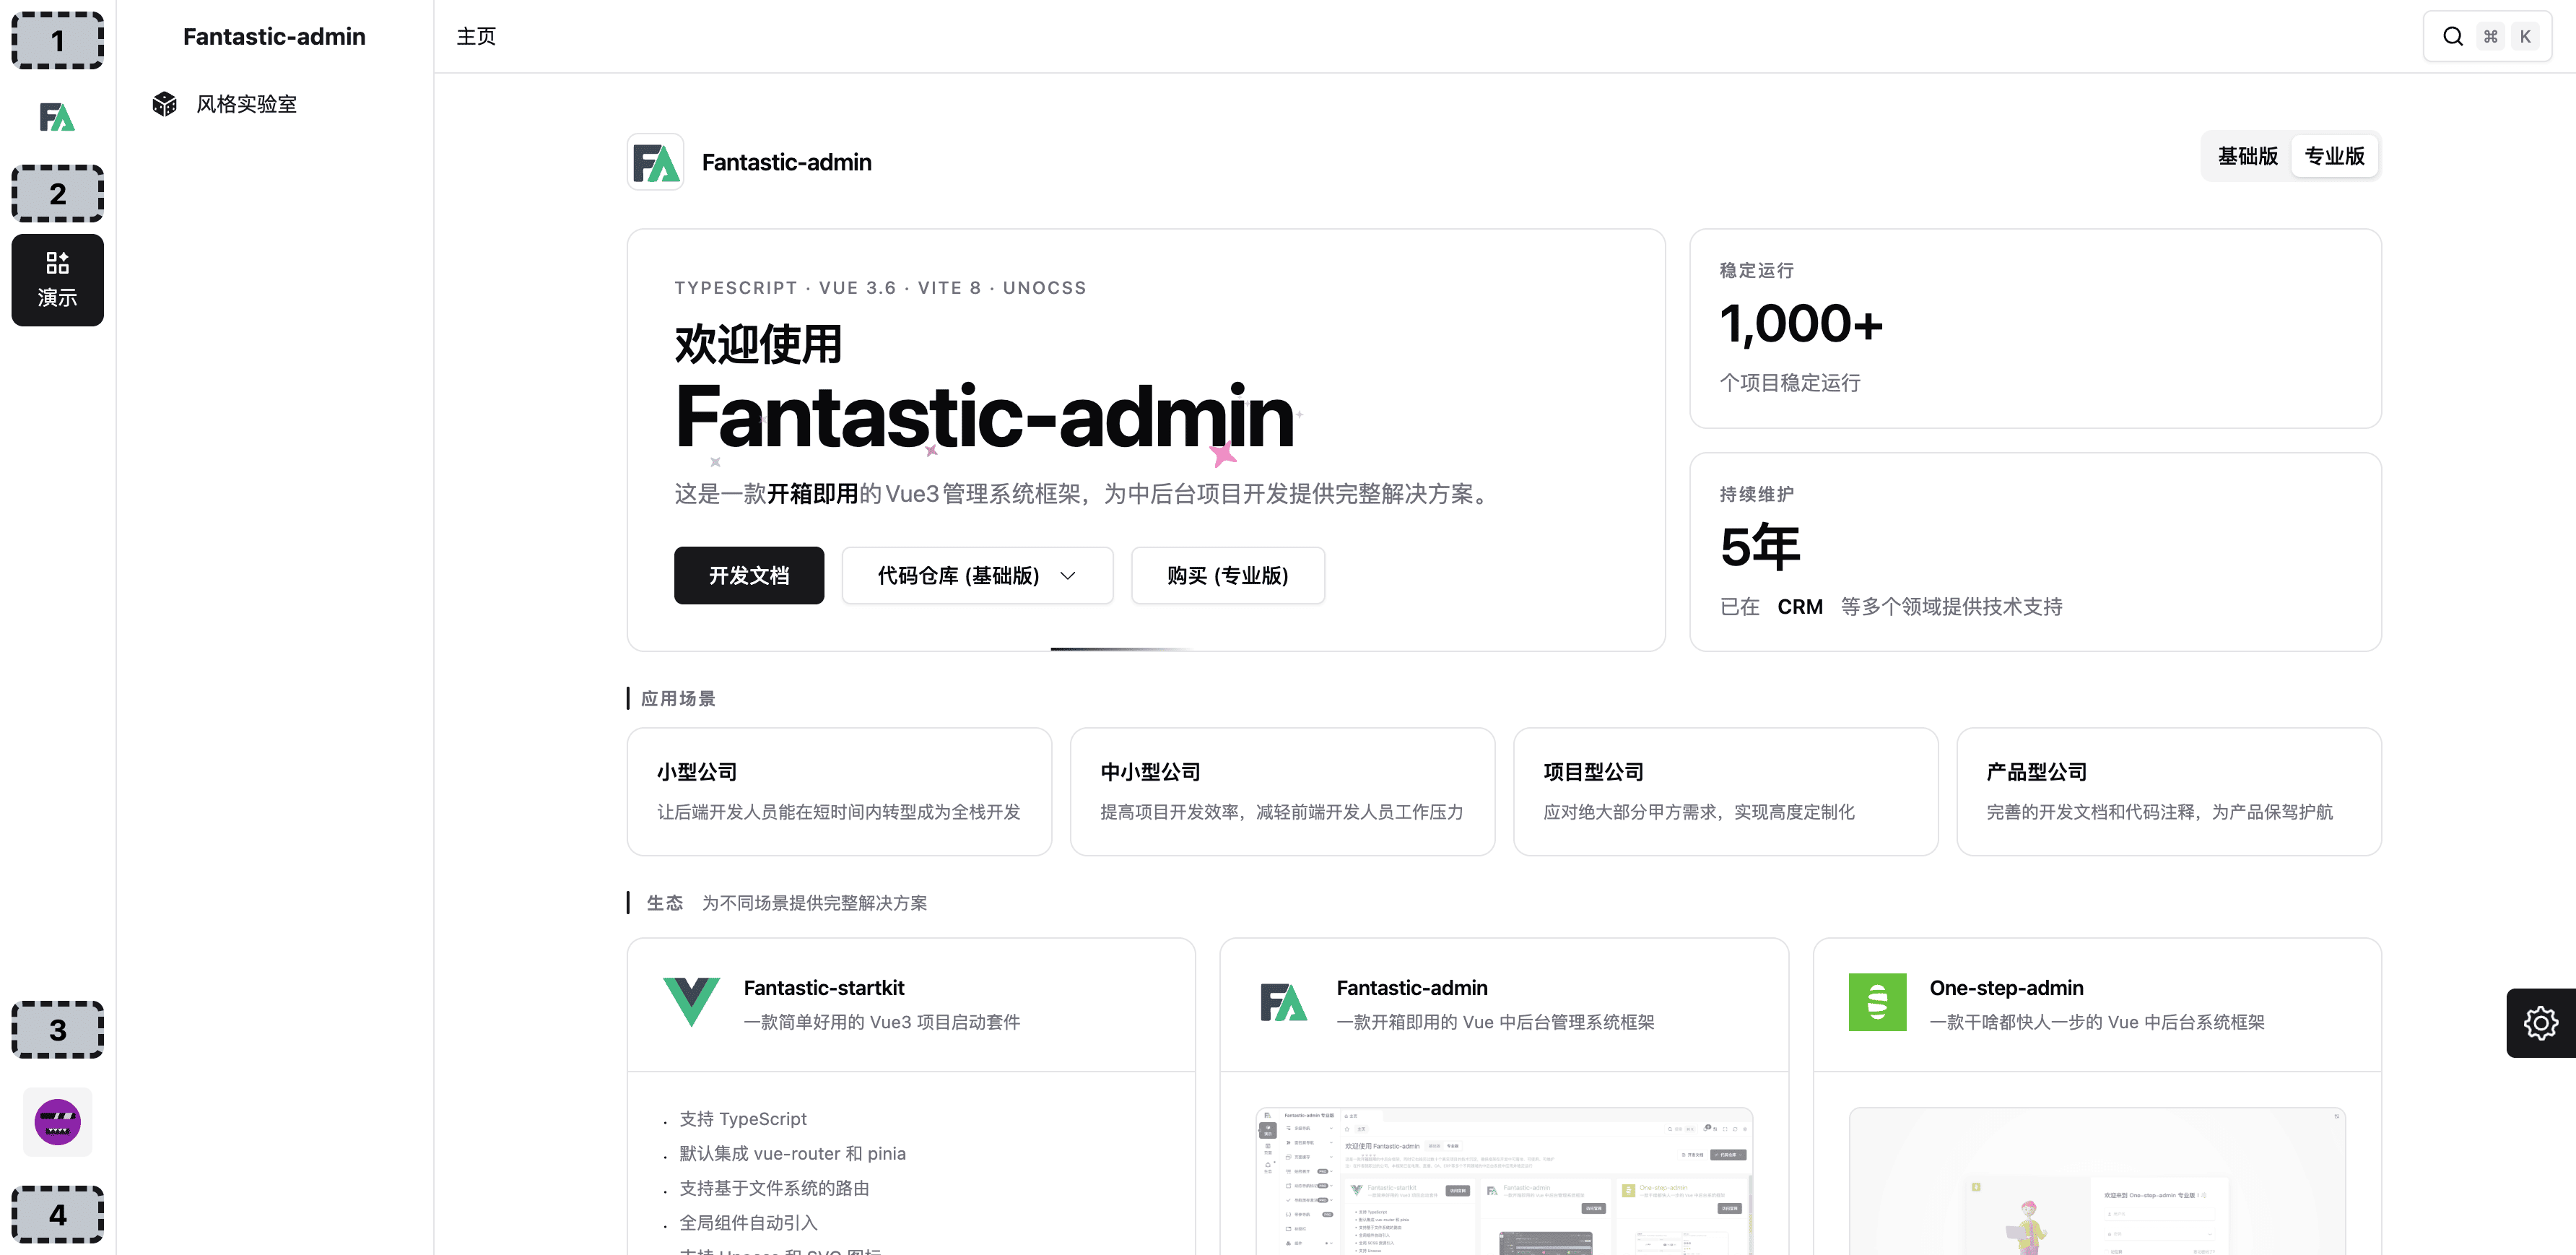
Task: Click the 让后端开发人员 description in 小型公司 card
Action: click(838, 812)
